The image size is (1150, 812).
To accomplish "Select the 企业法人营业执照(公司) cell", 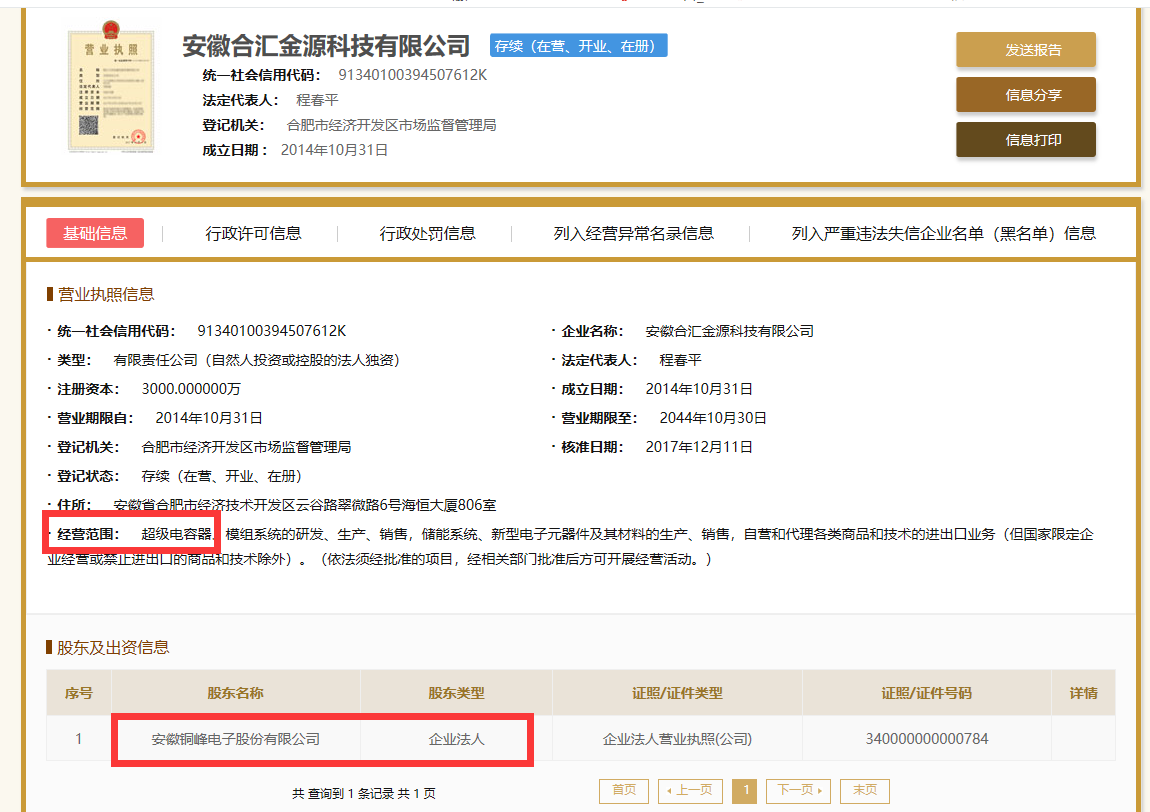I will 677,739.
